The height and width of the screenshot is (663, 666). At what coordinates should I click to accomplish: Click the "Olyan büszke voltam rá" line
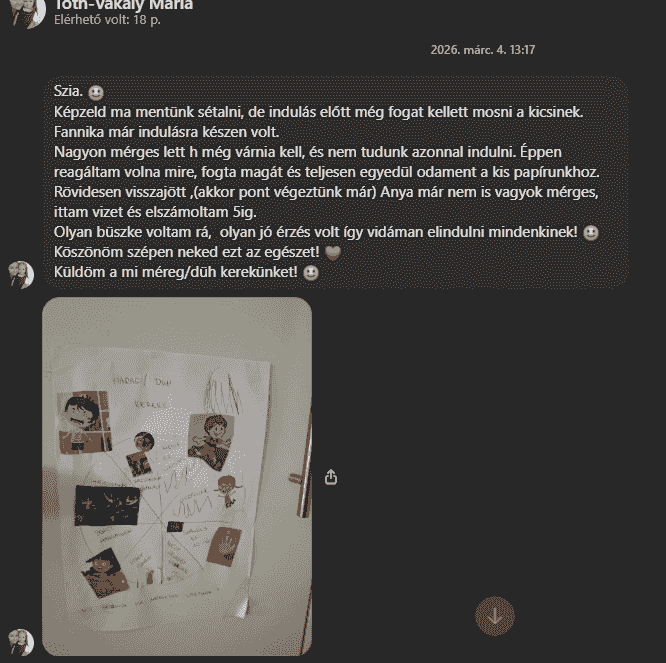coord(316,232)
